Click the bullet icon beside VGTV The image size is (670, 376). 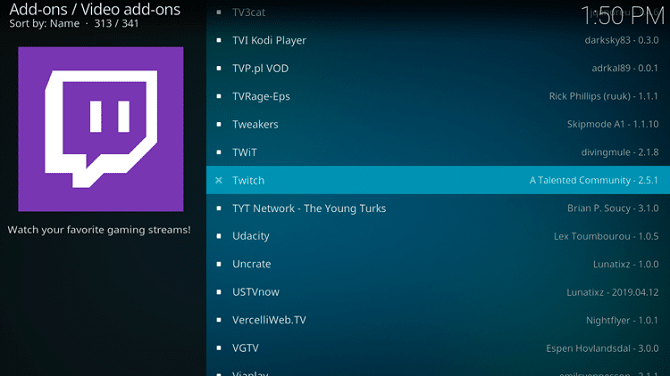[219, 348]
